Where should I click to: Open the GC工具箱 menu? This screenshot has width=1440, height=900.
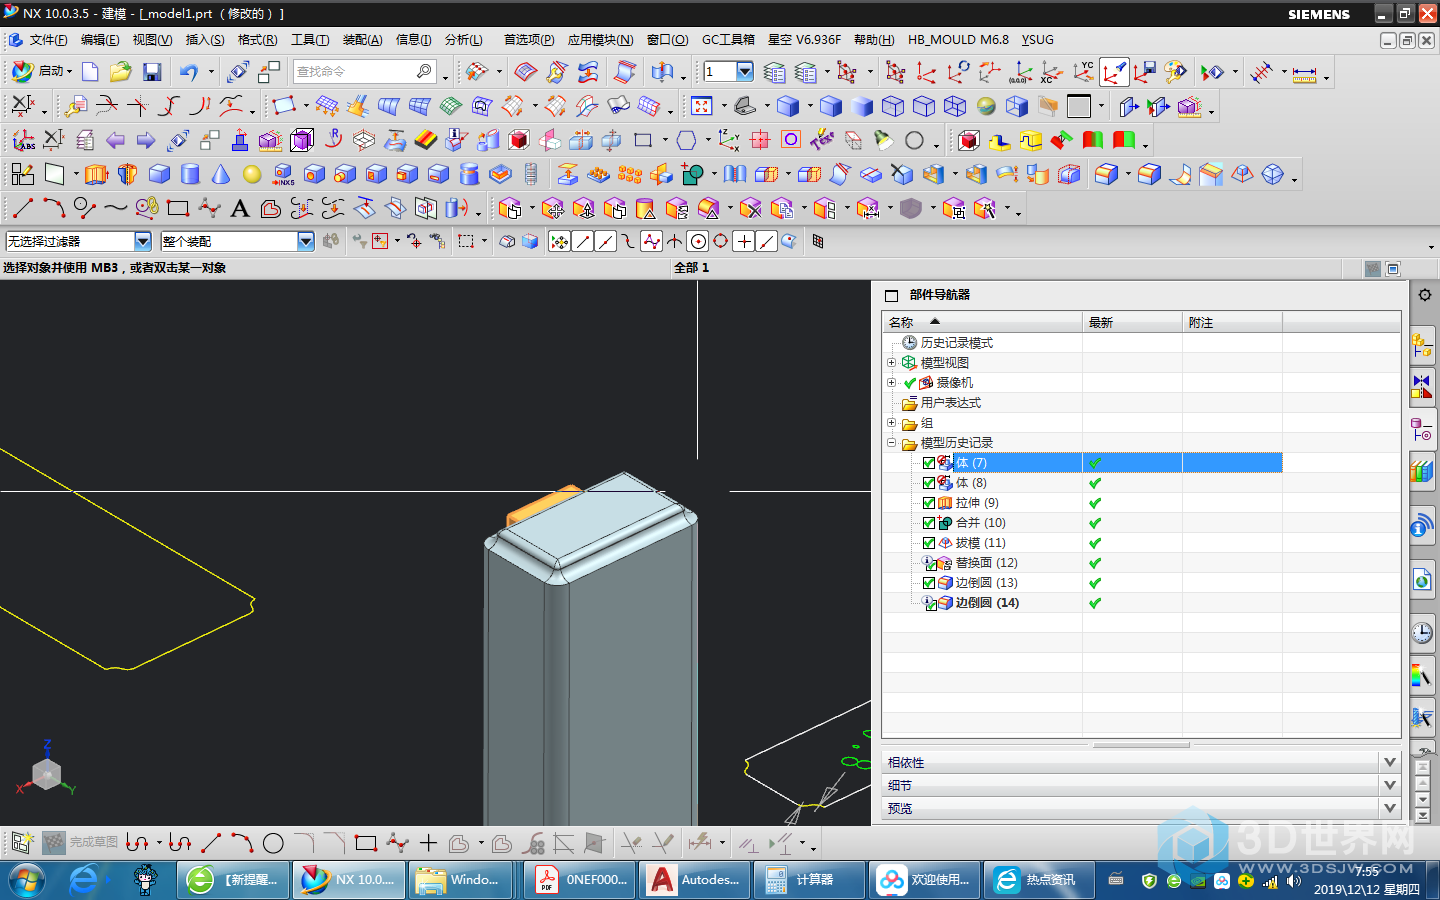[728, 40]
